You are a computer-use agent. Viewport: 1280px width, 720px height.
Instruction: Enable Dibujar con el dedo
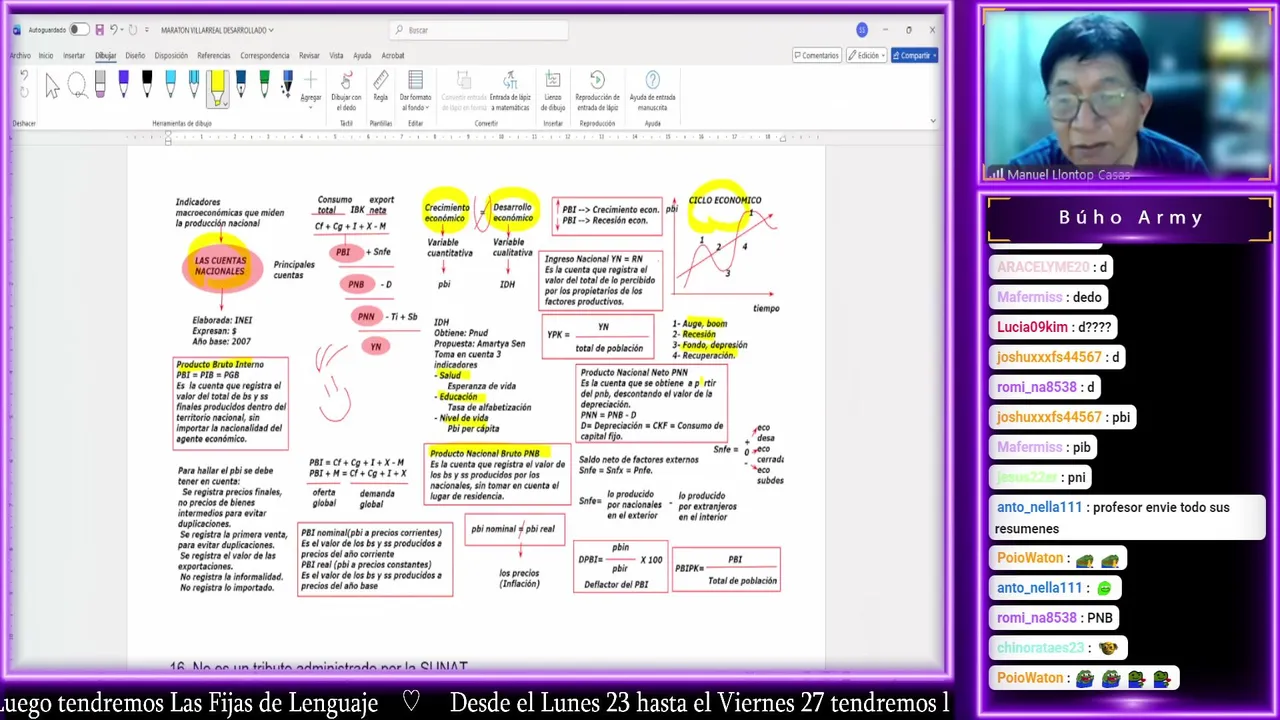pyautogui.click(x=346, y=91)
